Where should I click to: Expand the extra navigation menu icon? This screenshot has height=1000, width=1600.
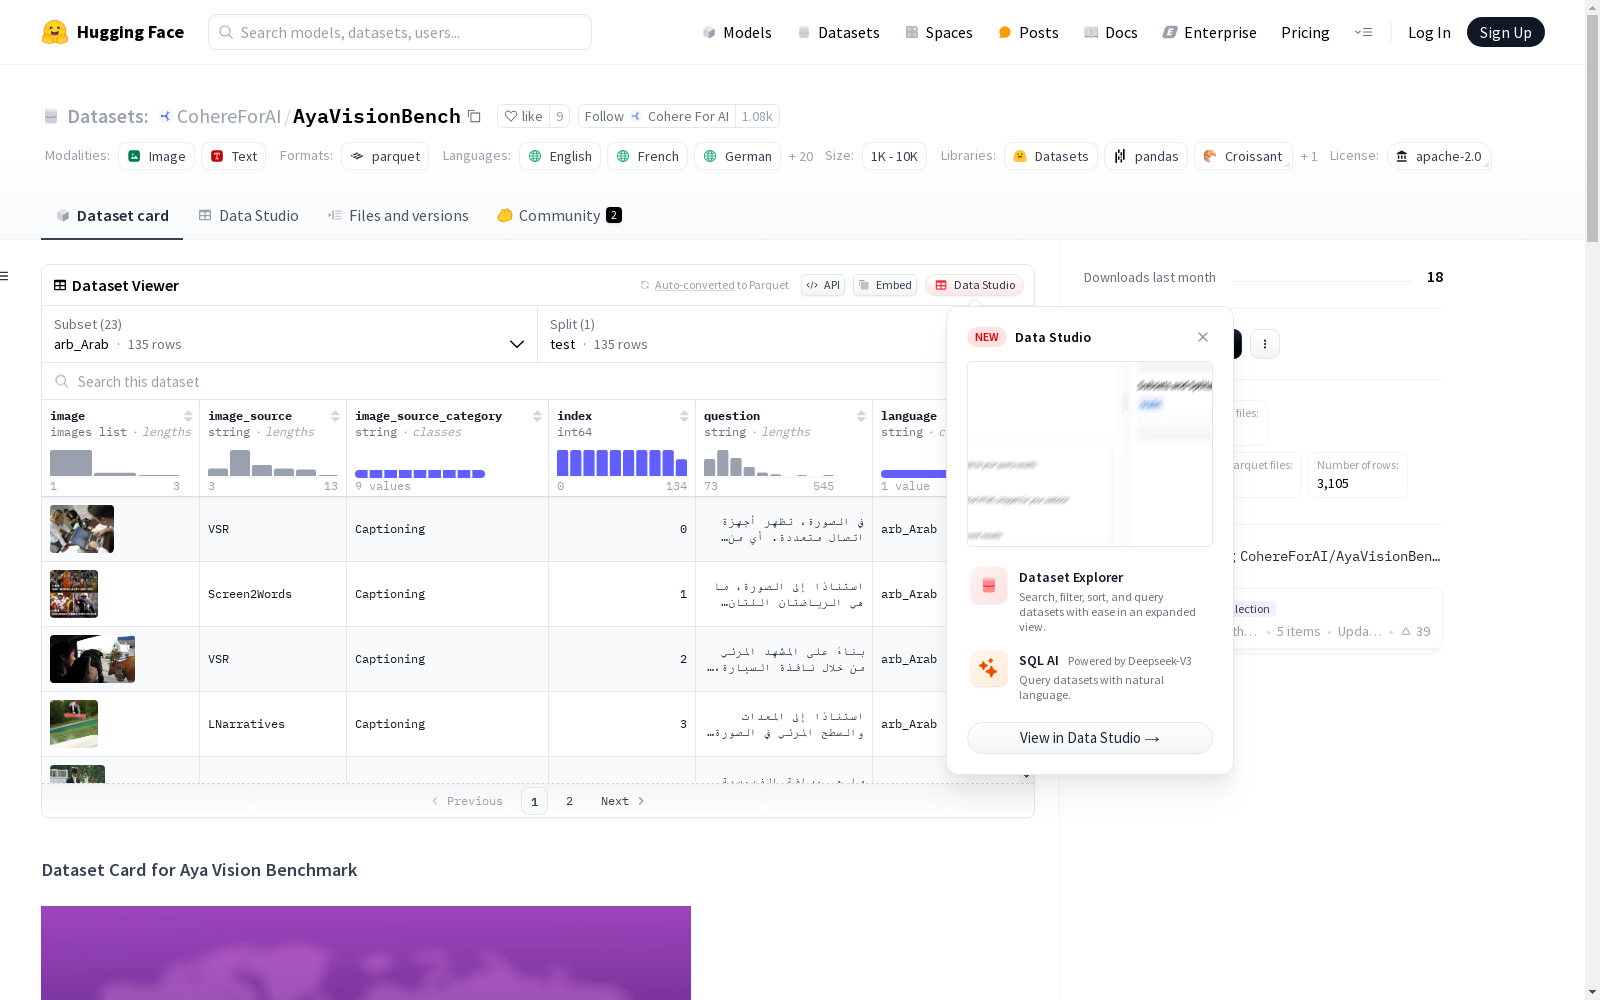(x=1363, y=32)
